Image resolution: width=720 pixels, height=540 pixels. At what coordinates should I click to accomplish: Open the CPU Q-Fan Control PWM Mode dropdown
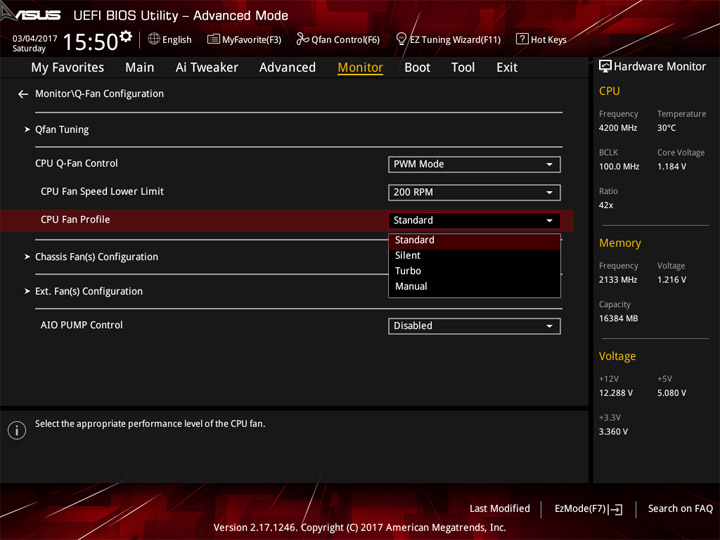(x=474, y=164)
